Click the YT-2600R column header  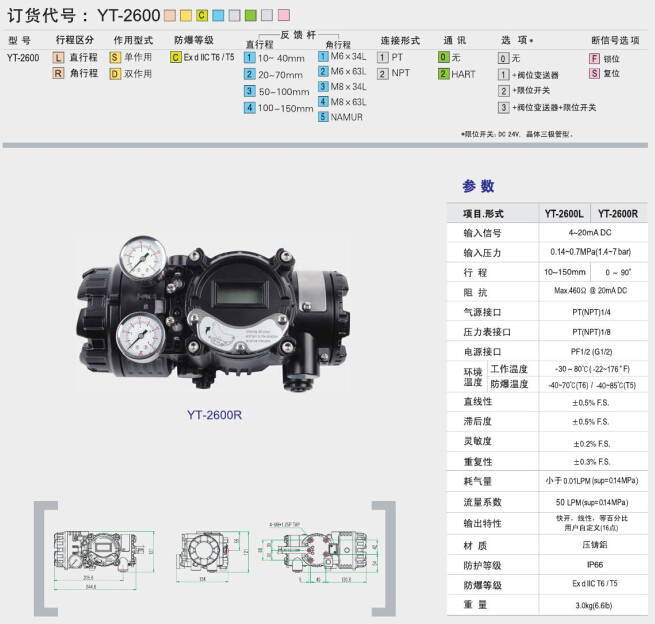618,214
